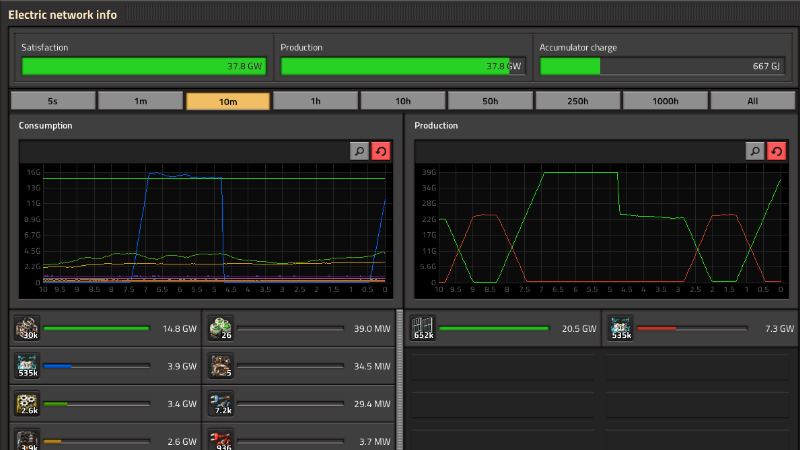Click the 20.5 GW production value

(579, 329)
